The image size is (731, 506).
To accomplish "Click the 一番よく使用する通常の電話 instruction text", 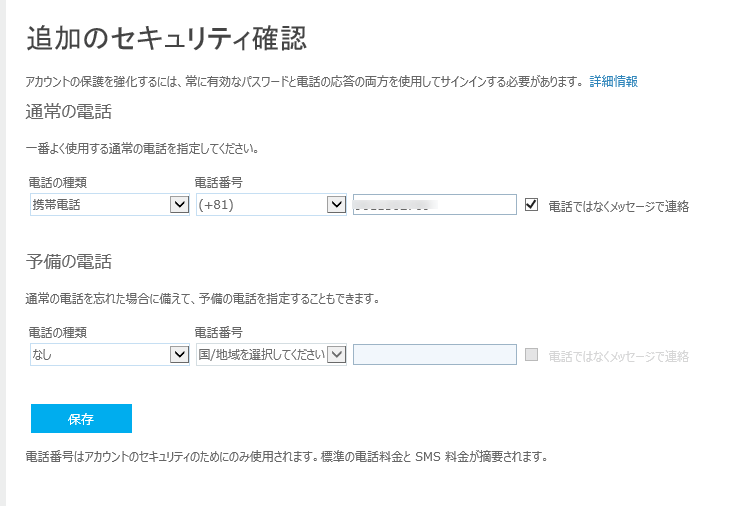I will [x=142, y=149].
